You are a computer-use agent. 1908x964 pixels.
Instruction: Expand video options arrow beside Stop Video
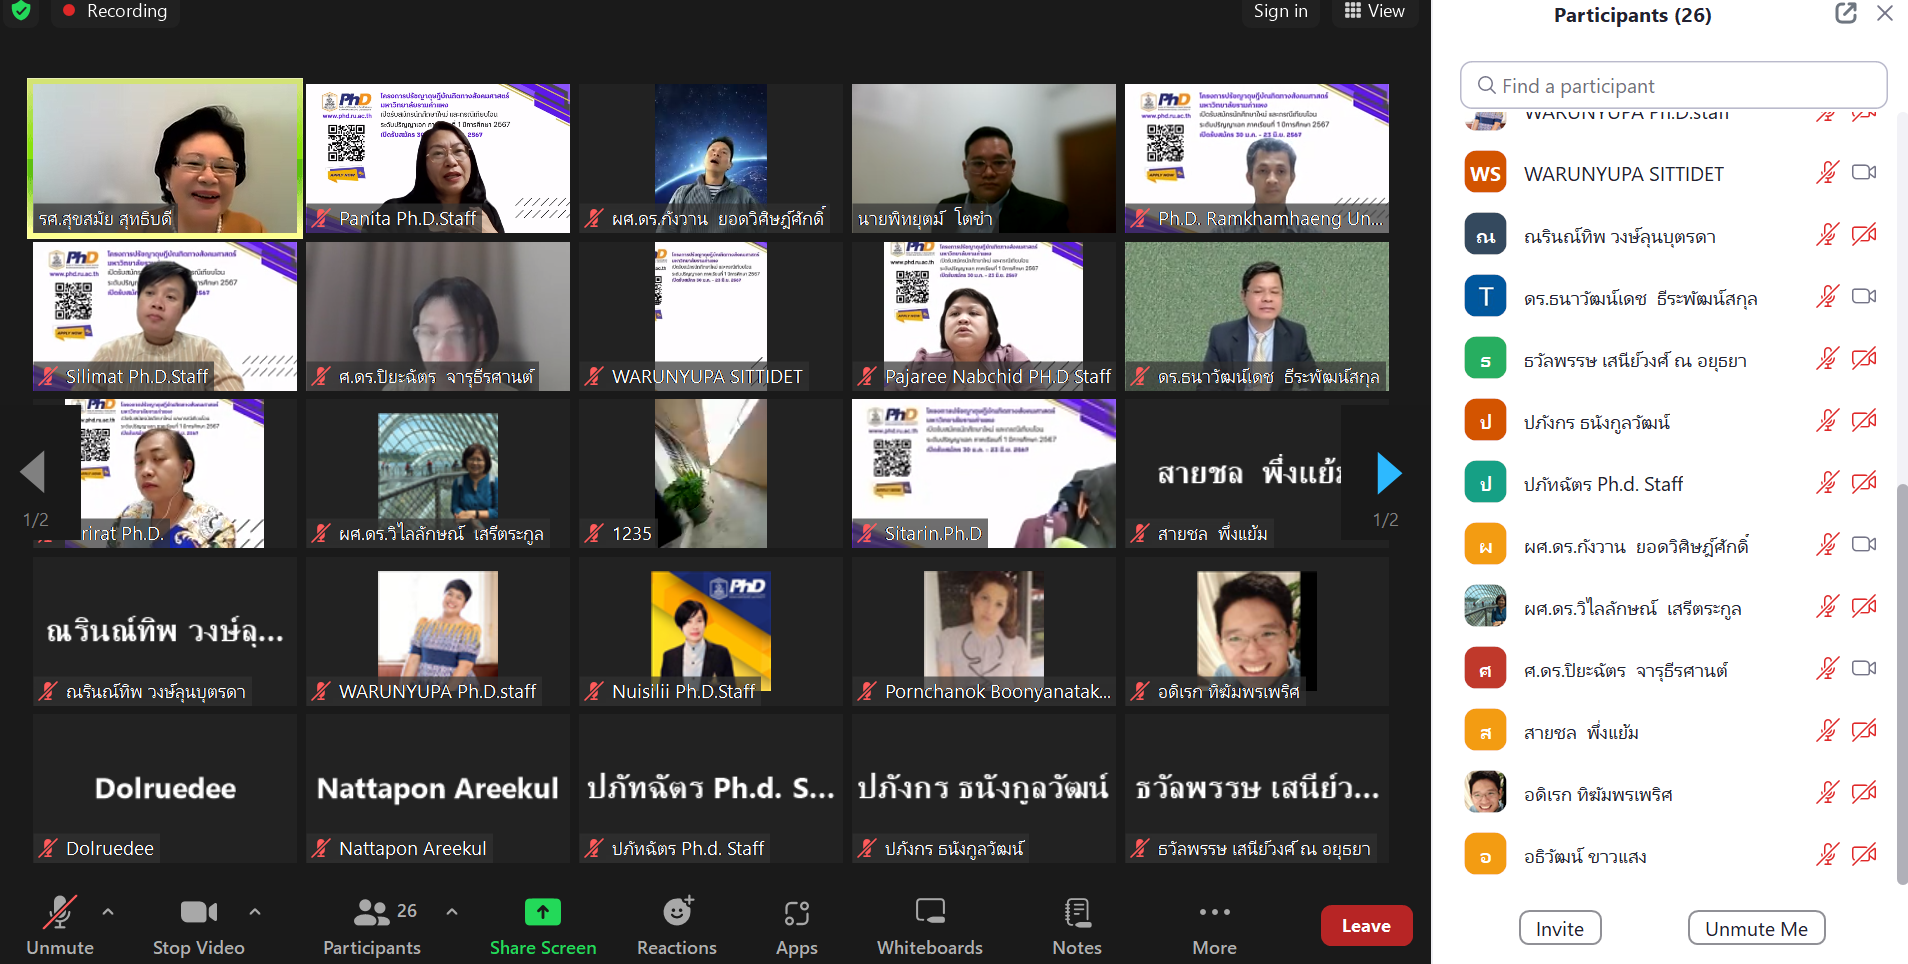(x=255, y=912)
